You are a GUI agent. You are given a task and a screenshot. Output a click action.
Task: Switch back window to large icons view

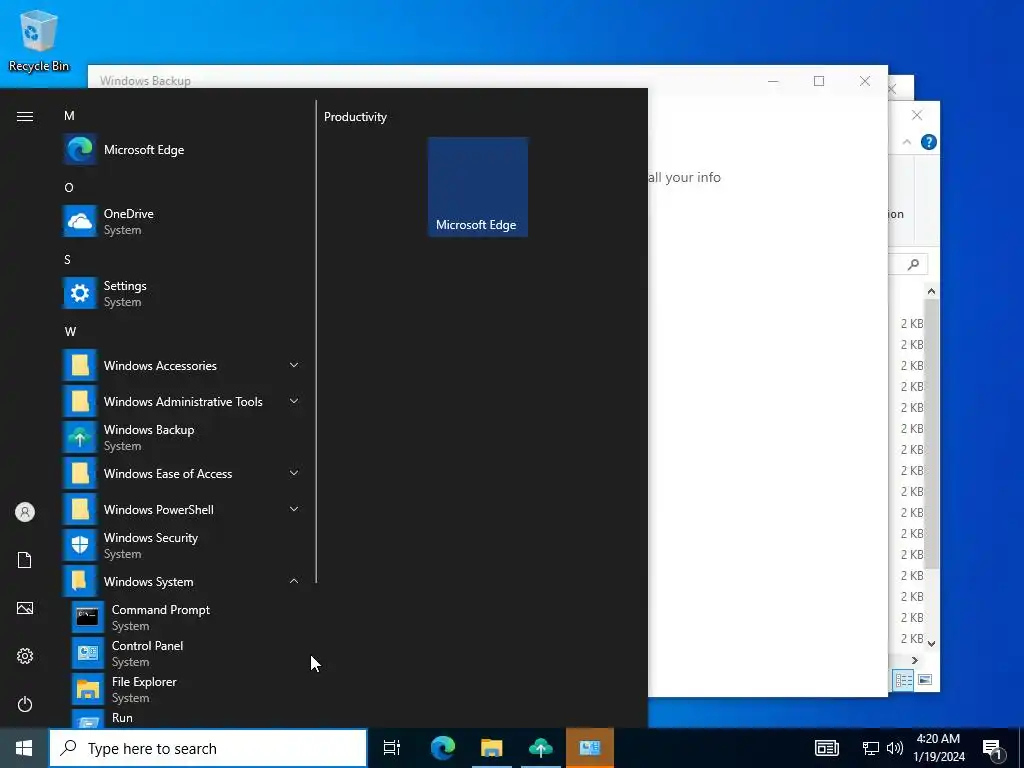pyautogui.click(x=925, y=680)
